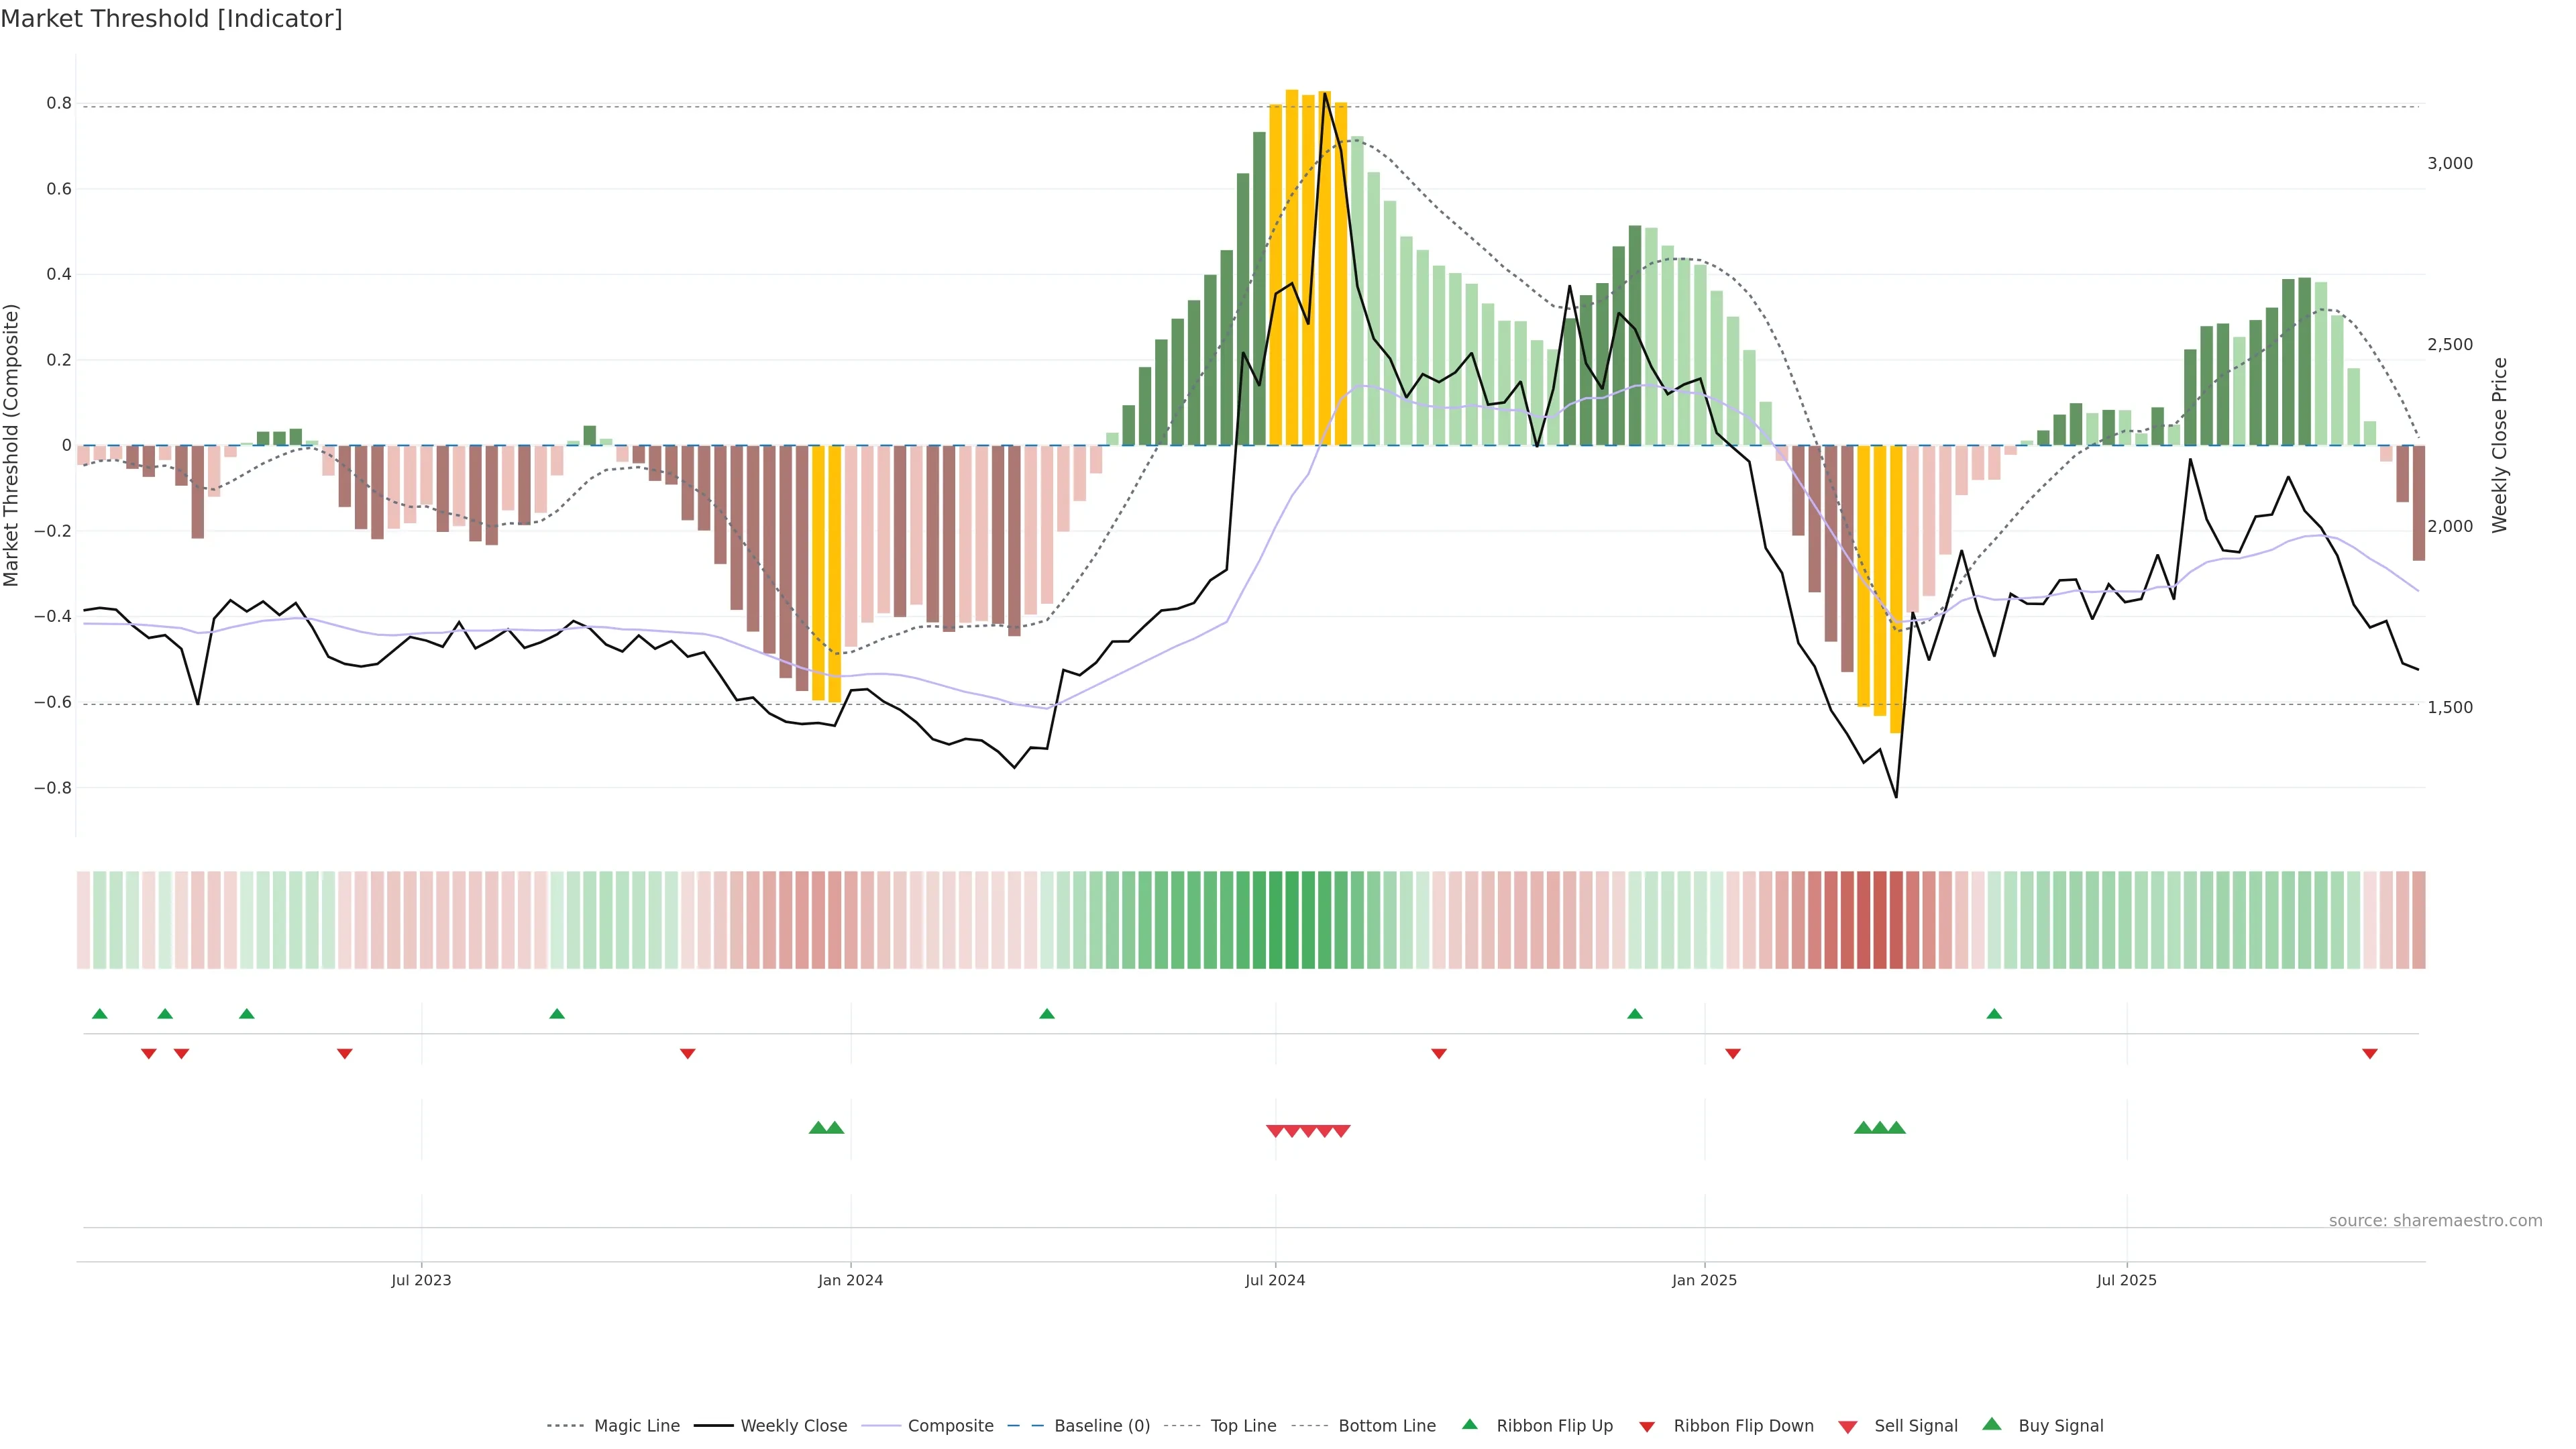
Task: Click the Jul 2024 x-axis label
Action: tap(1275, 1280)
